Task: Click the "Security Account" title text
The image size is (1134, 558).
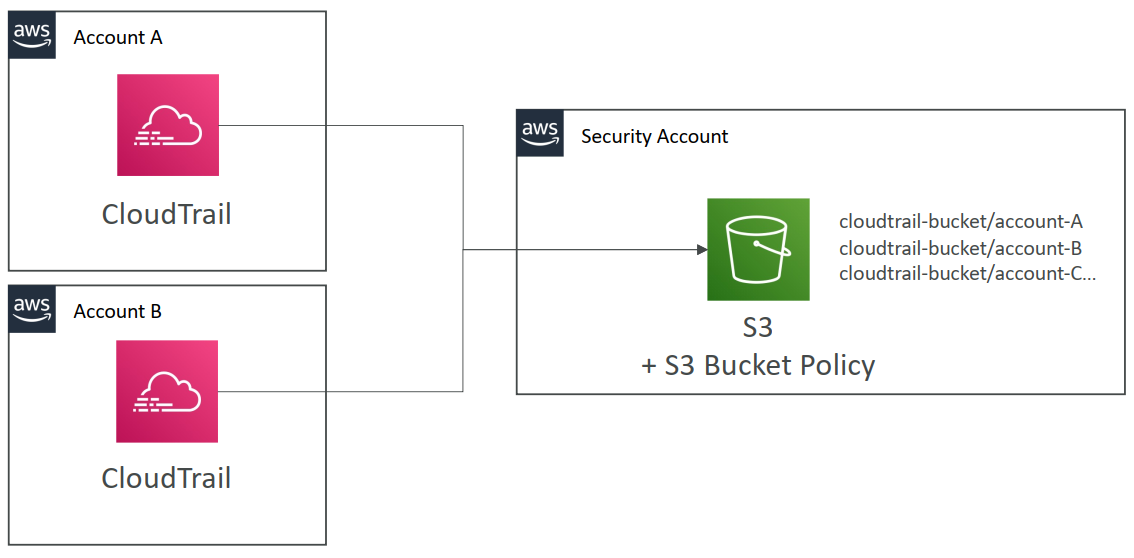Action: pyautogui.click(x=654, y=136)
